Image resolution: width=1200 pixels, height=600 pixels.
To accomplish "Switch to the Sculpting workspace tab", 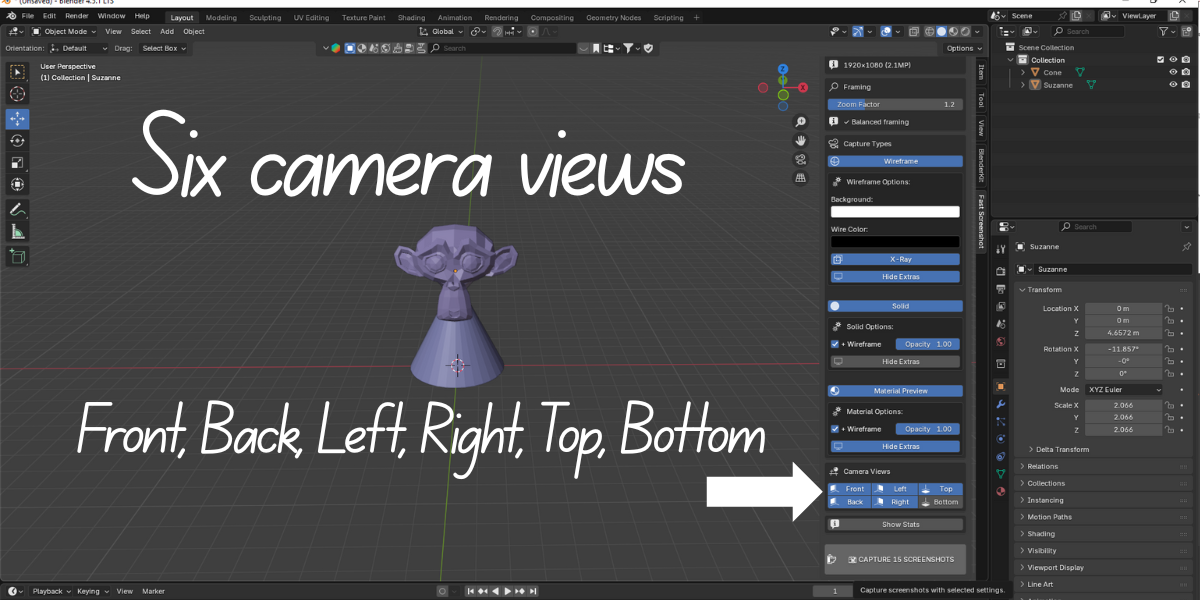I will tap(265, 17).
